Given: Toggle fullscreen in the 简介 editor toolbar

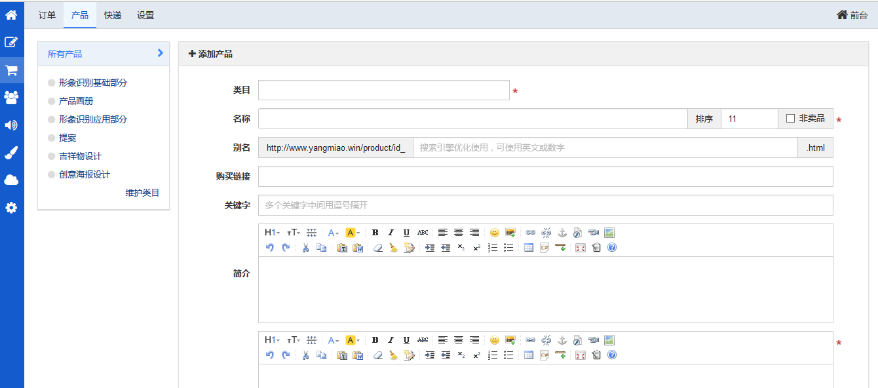Looking at the screenshot, I should tap(580, 247).
